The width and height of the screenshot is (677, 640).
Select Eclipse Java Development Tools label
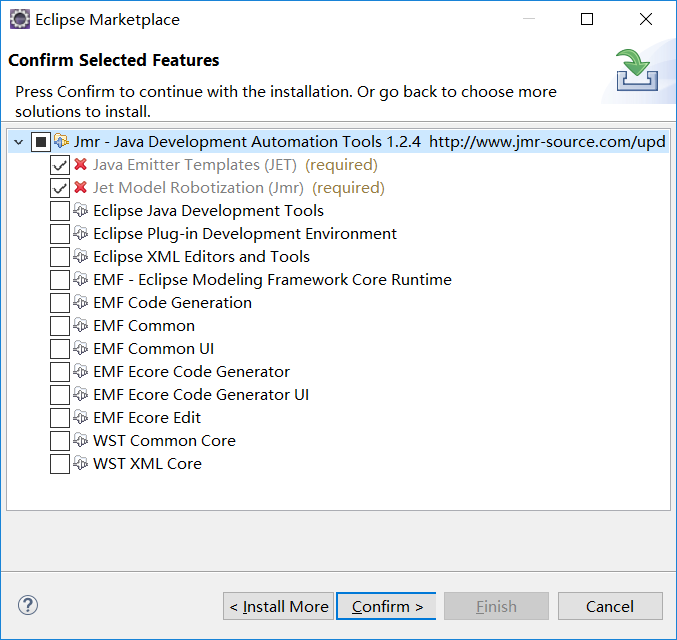(209, 211)
